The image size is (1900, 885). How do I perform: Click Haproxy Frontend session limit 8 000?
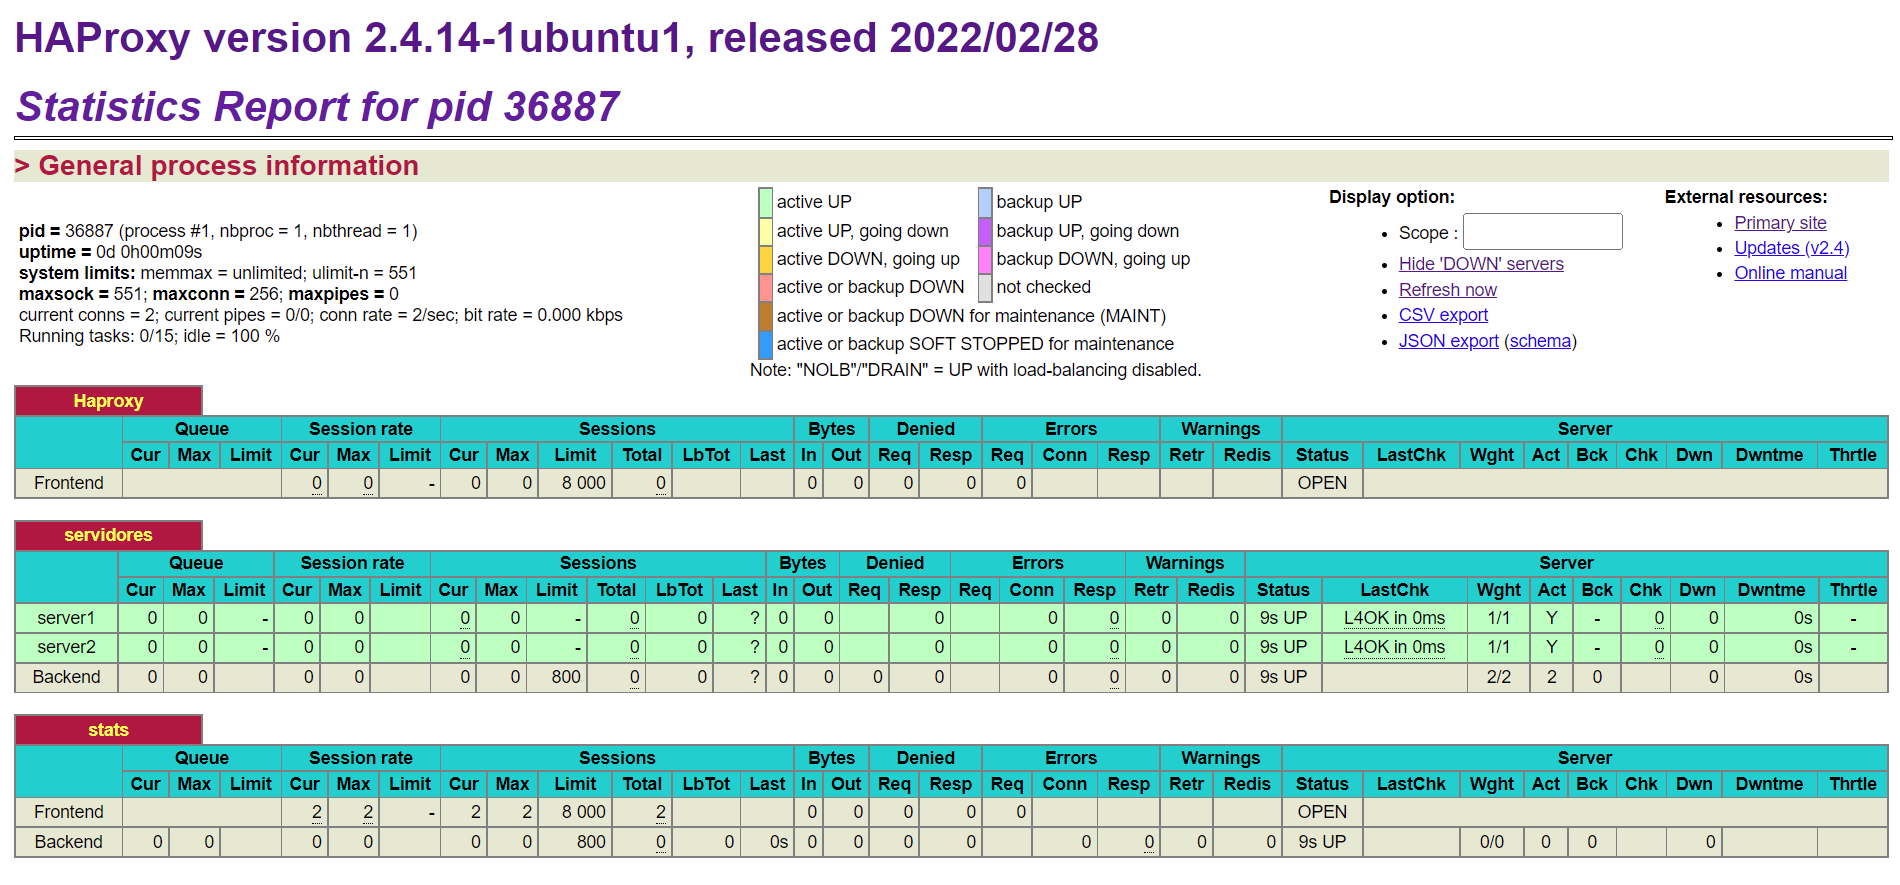(x=583, y=483)
